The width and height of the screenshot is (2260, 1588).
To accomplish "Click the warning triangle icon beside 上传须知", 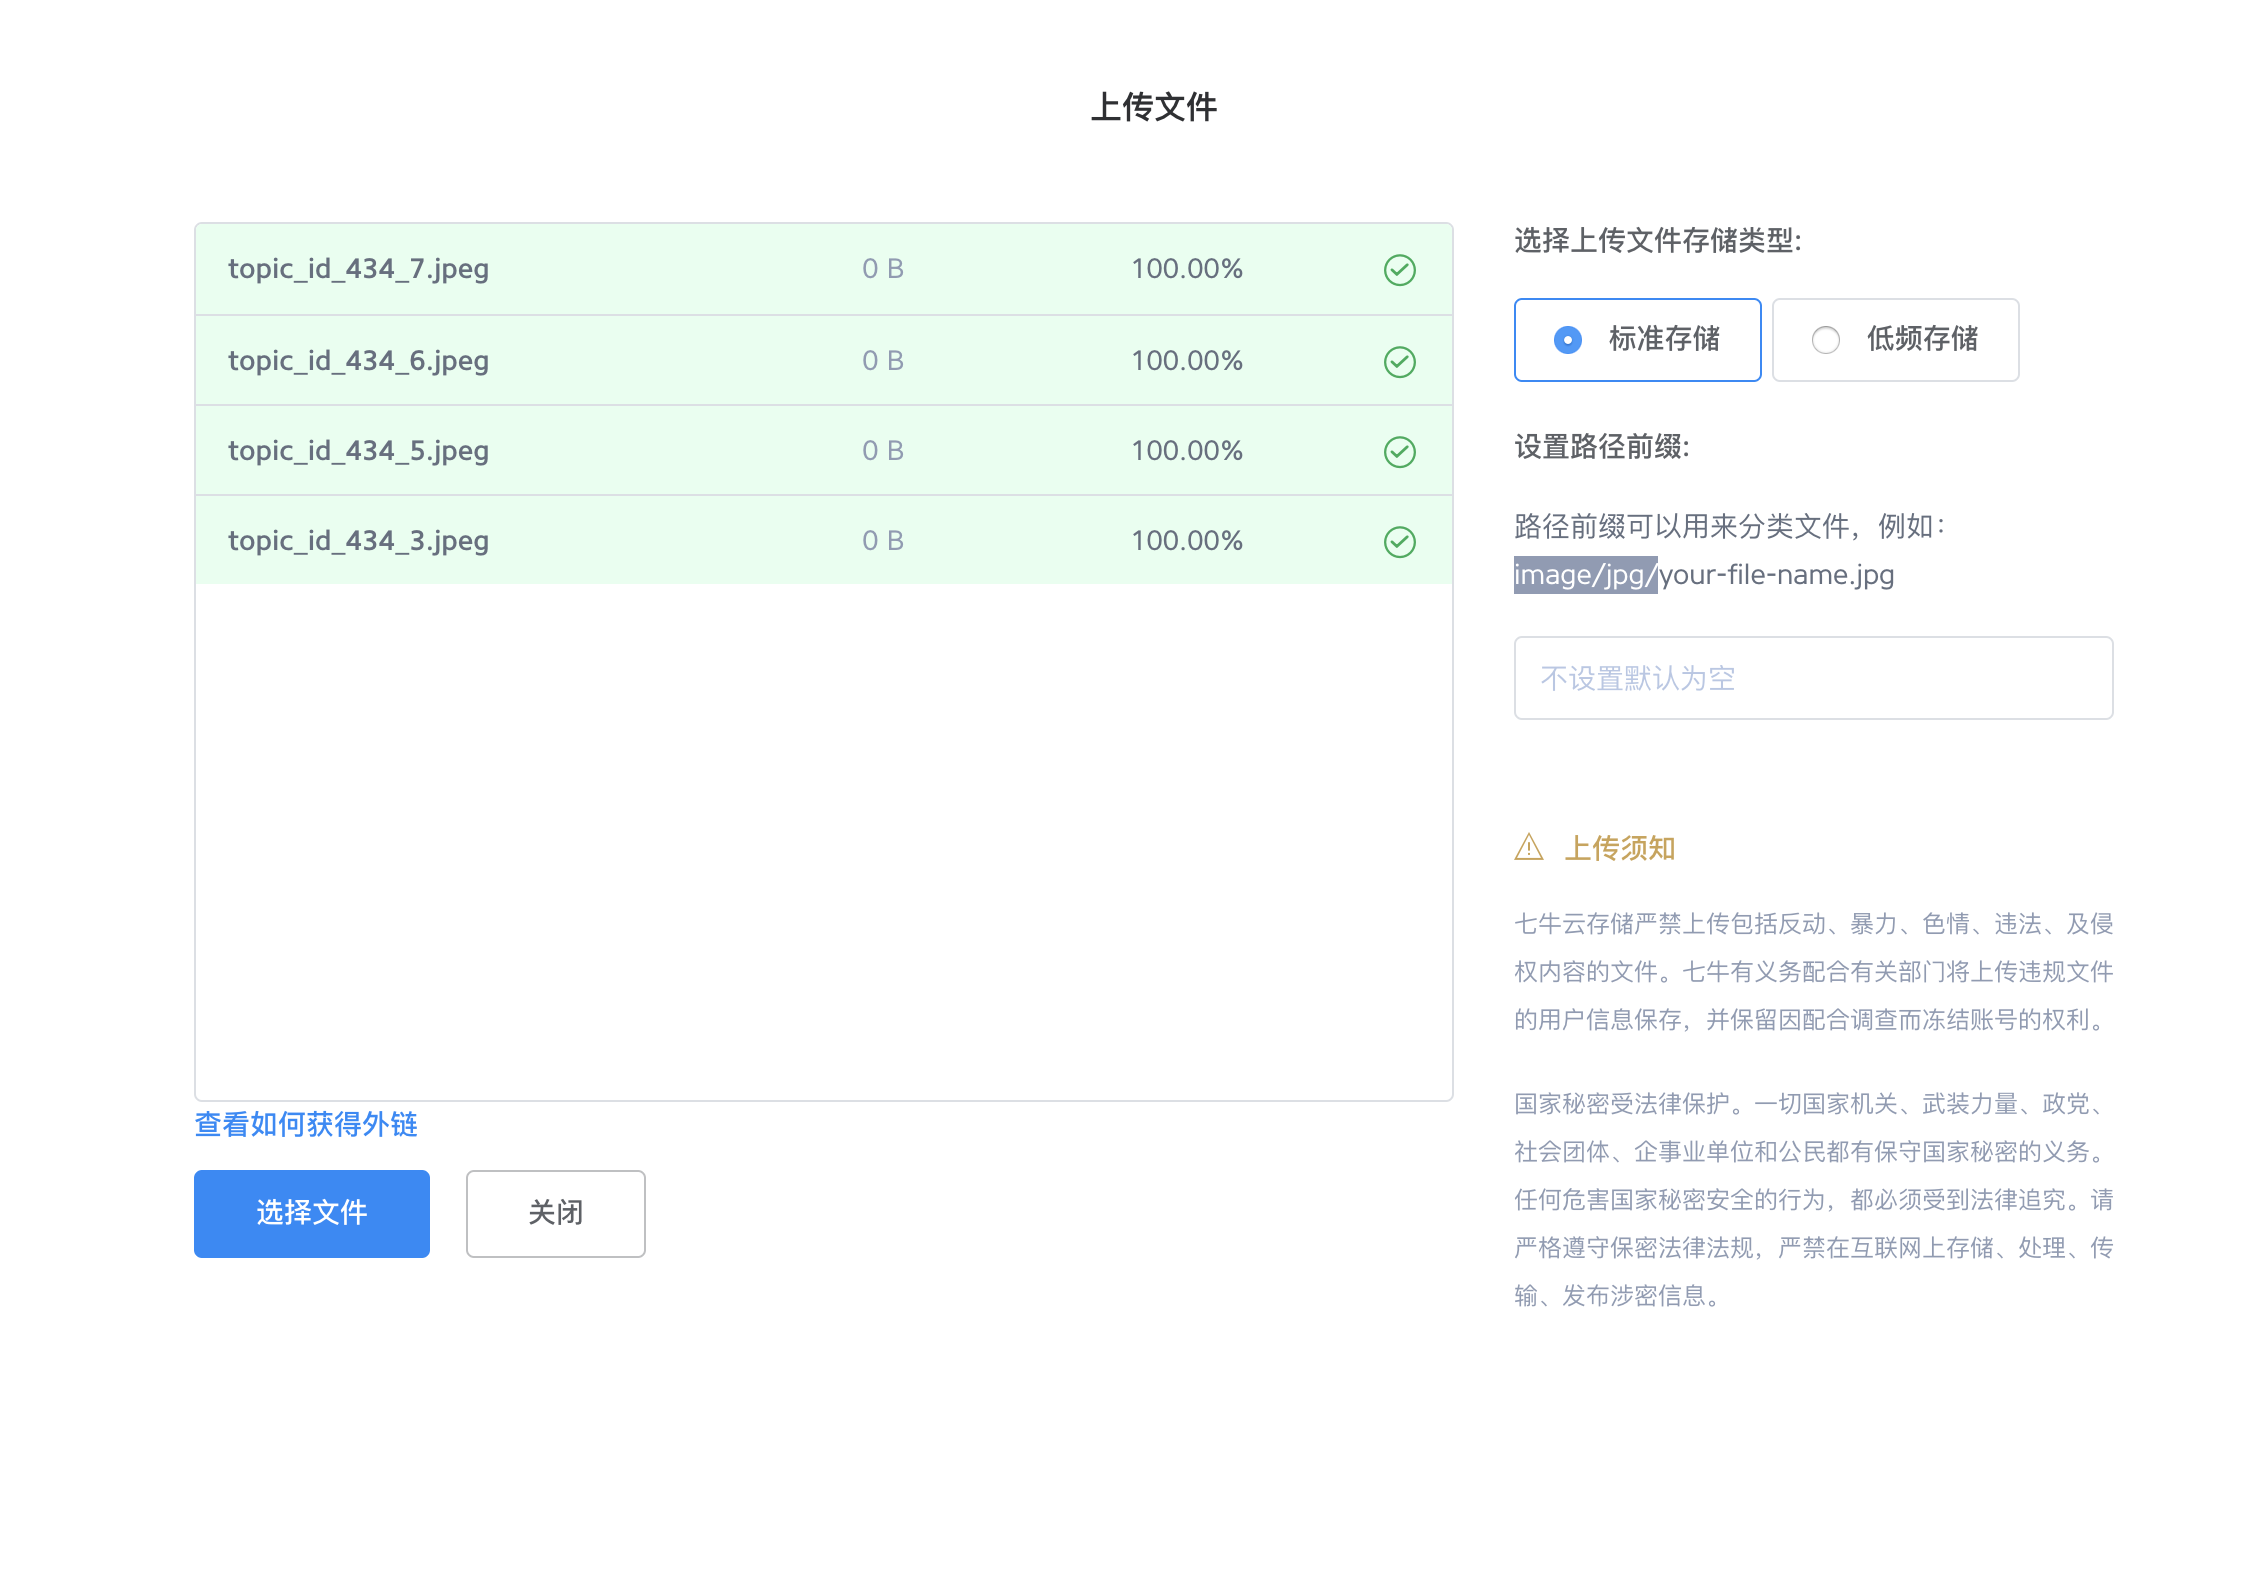I will (x=1528, y=848).
